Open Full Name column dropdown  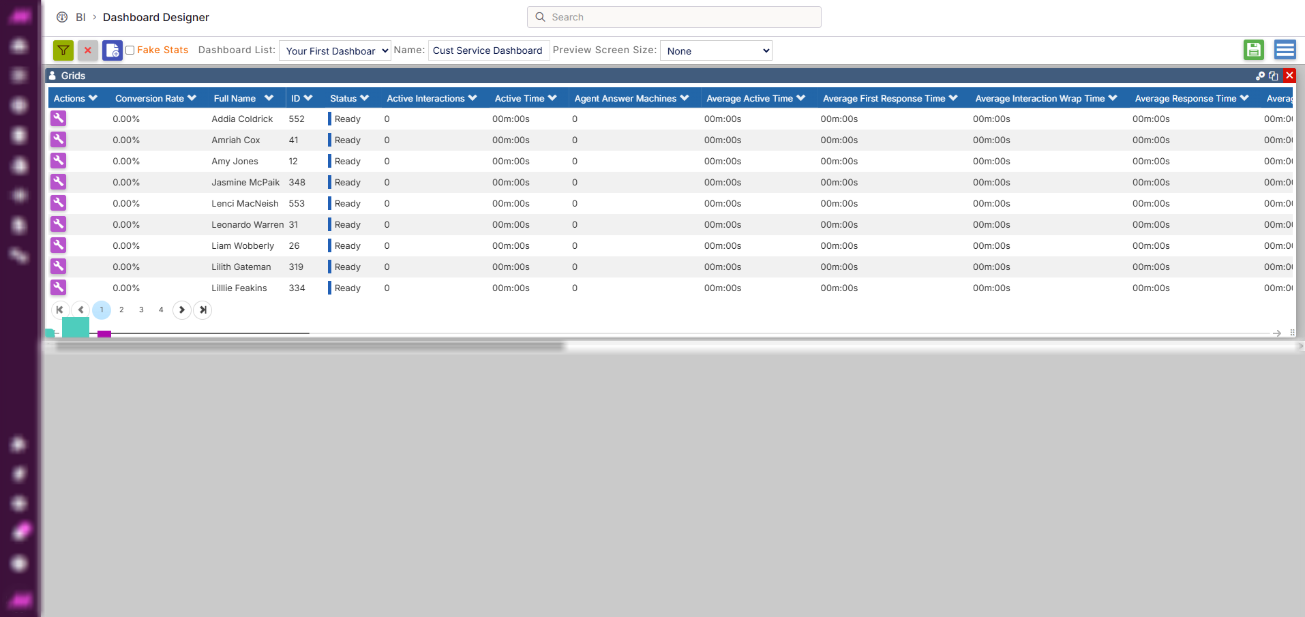[x=269, y=98]
